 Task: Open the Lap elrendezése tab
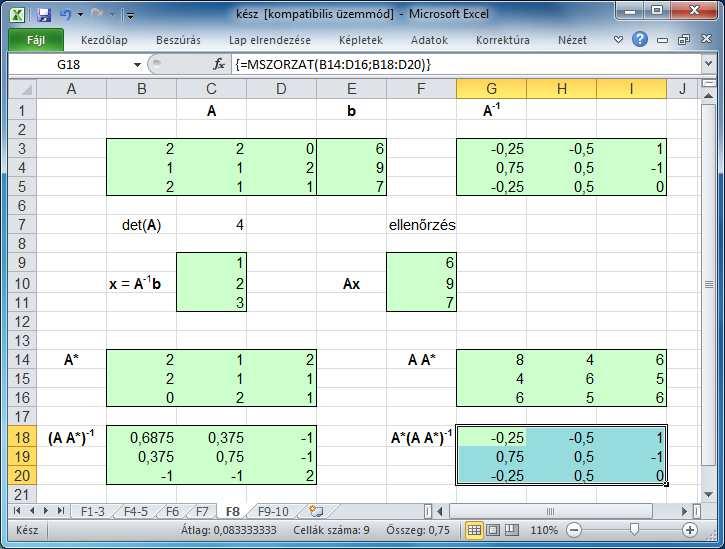[270, 40]
